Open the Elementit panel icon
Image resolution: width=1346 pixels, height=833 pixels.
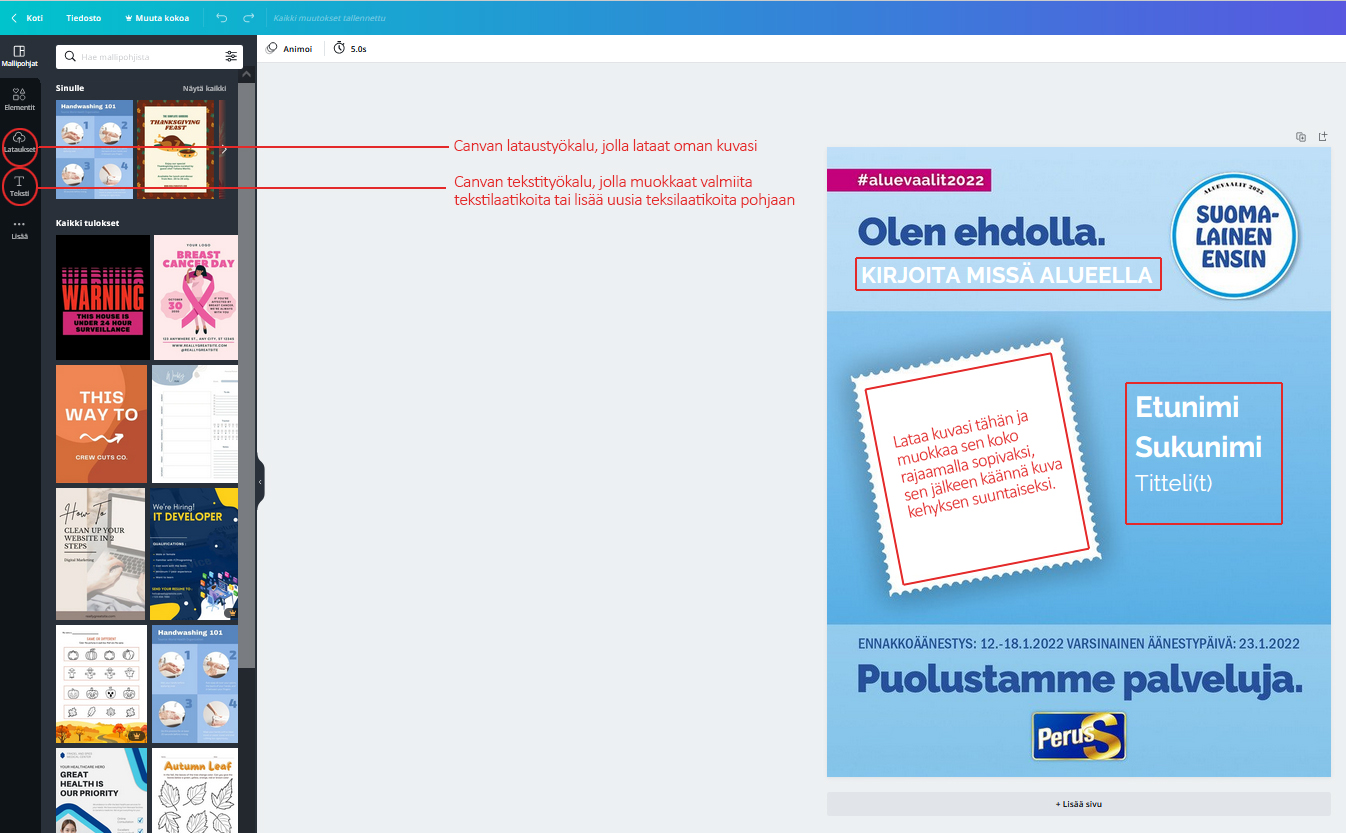point(19,99)
